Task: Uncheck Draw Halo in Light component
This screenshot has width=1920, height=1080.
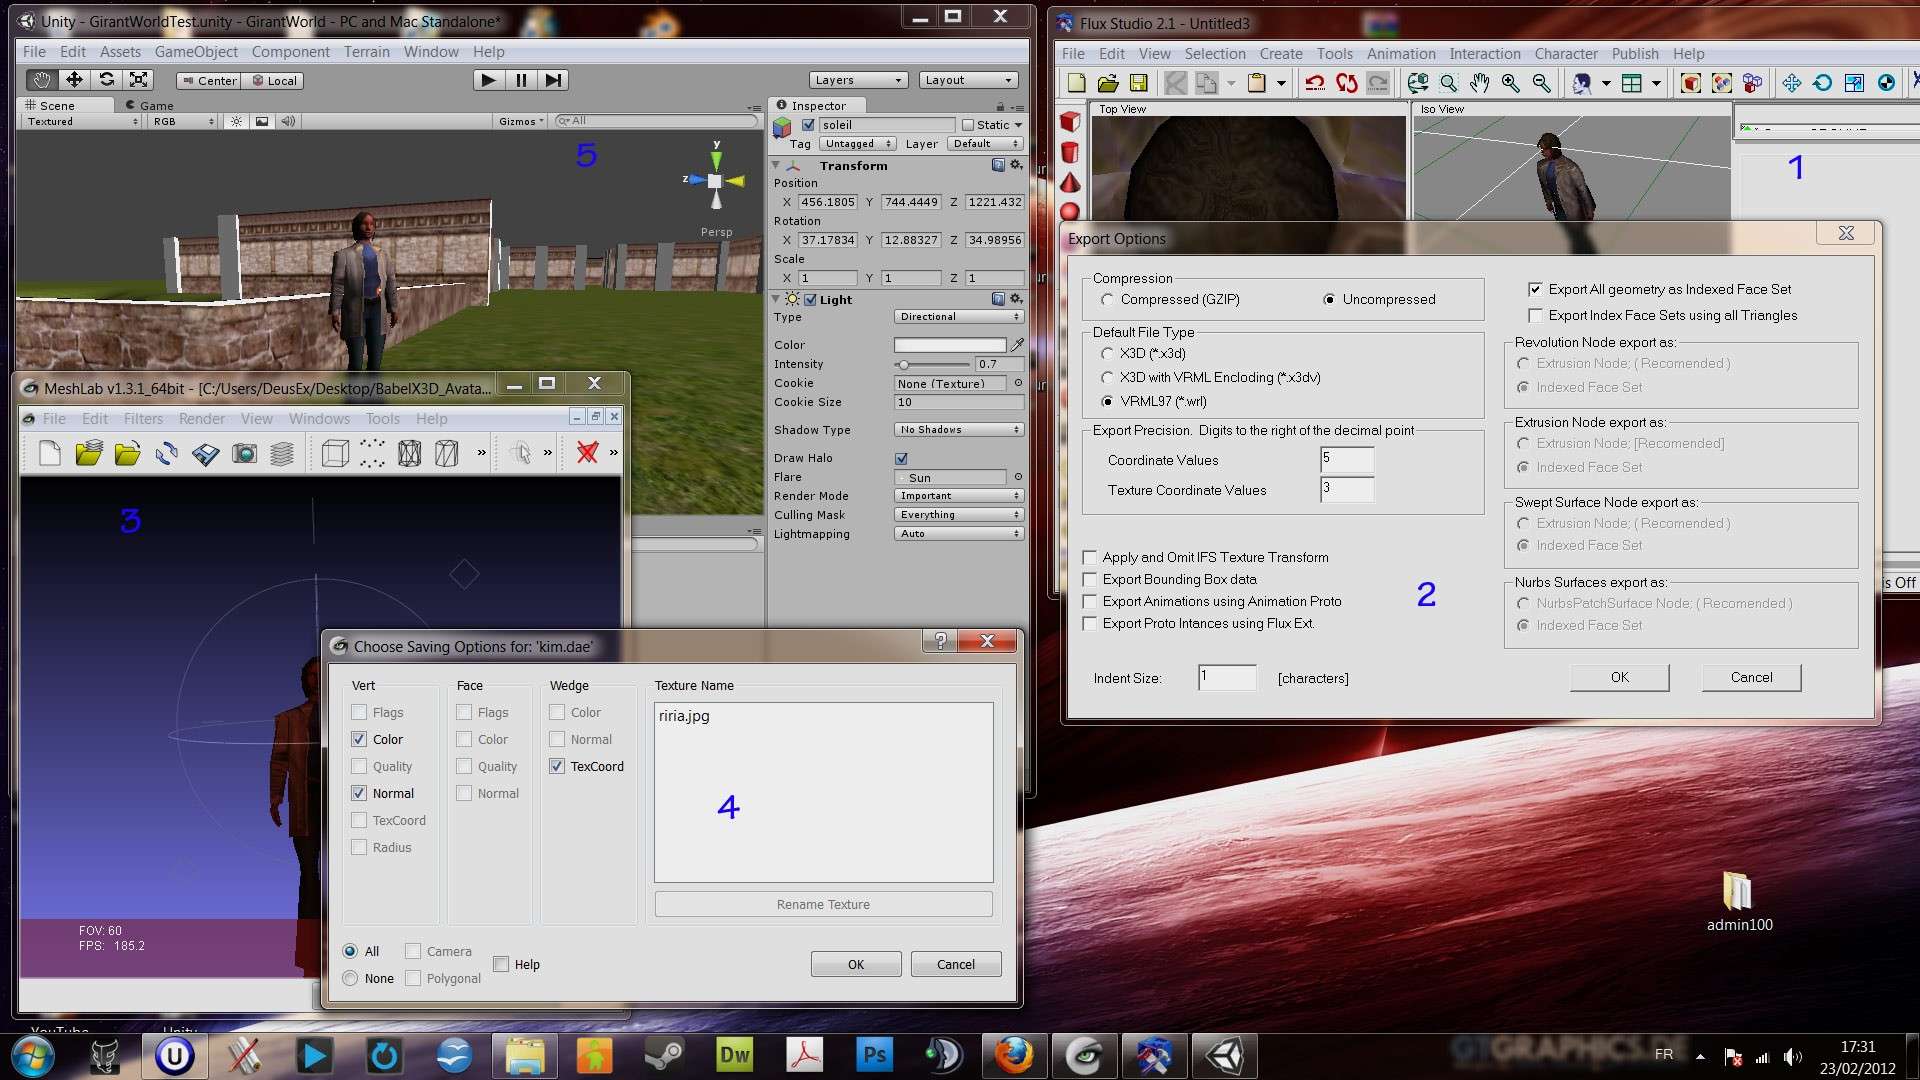Action: click(x=901, y=459)
